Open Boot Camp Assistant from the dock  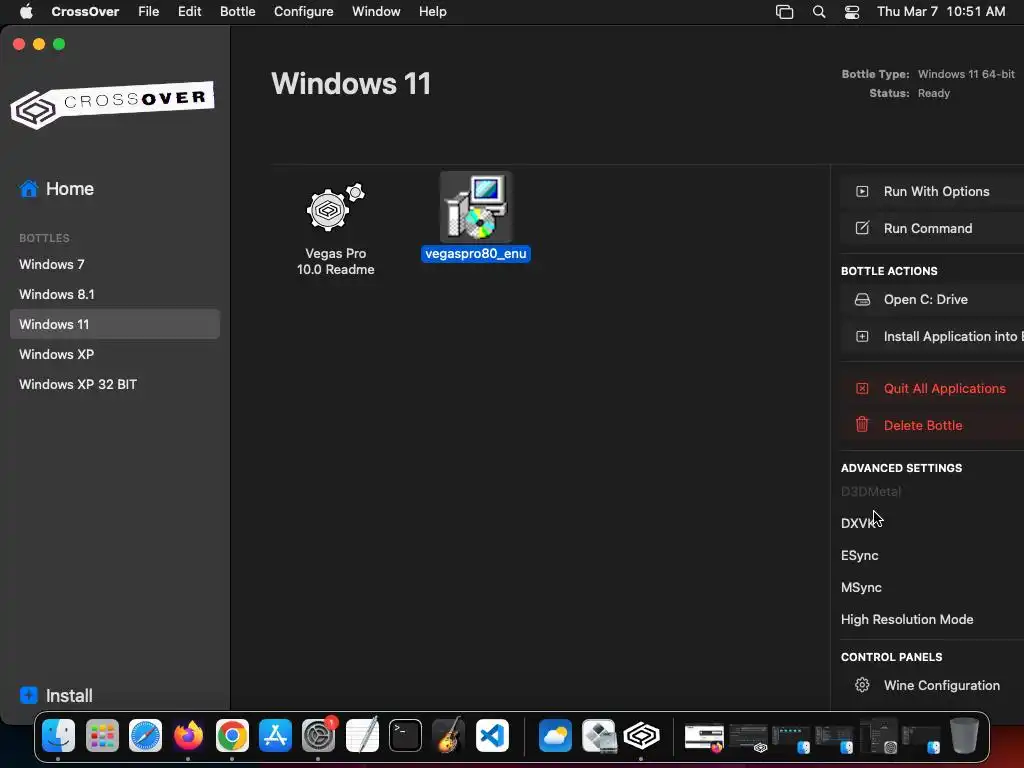(x=598, y=736)
